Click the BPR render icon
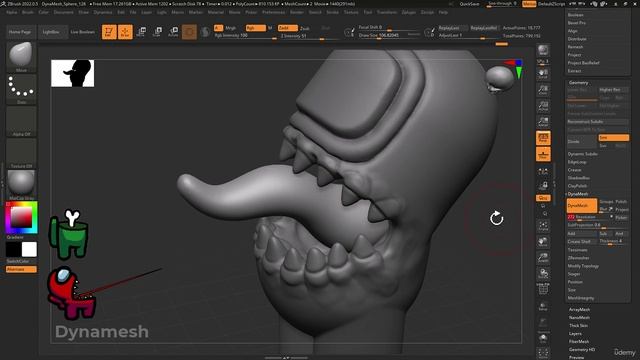 [543, 50]
